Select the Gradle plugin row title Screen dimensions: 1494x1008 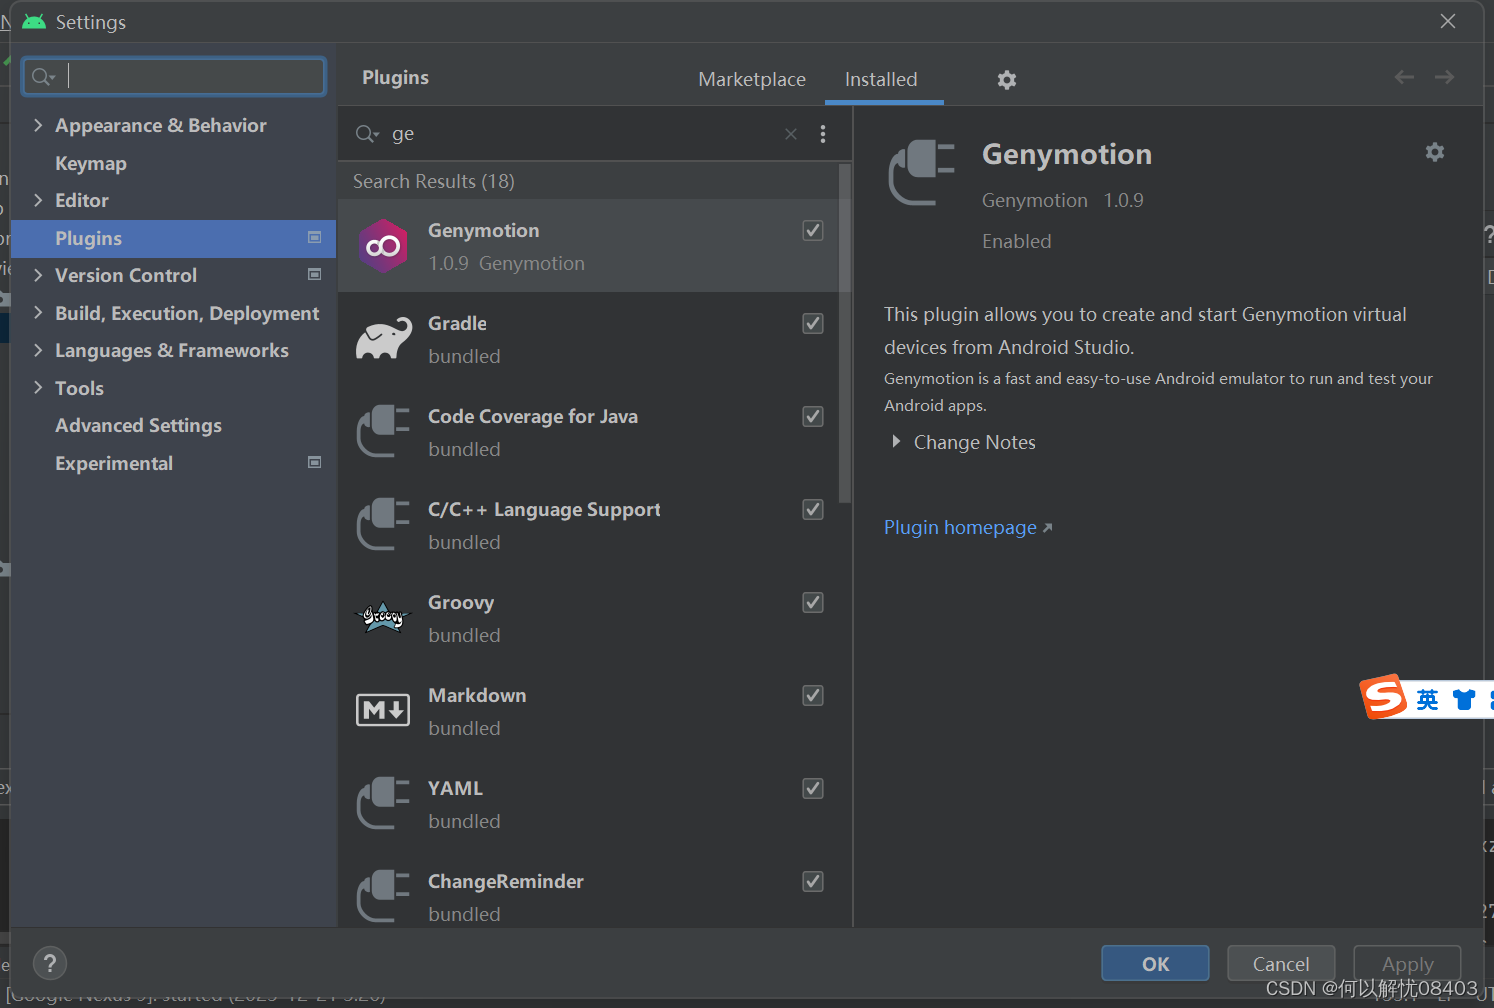point(457,323)
